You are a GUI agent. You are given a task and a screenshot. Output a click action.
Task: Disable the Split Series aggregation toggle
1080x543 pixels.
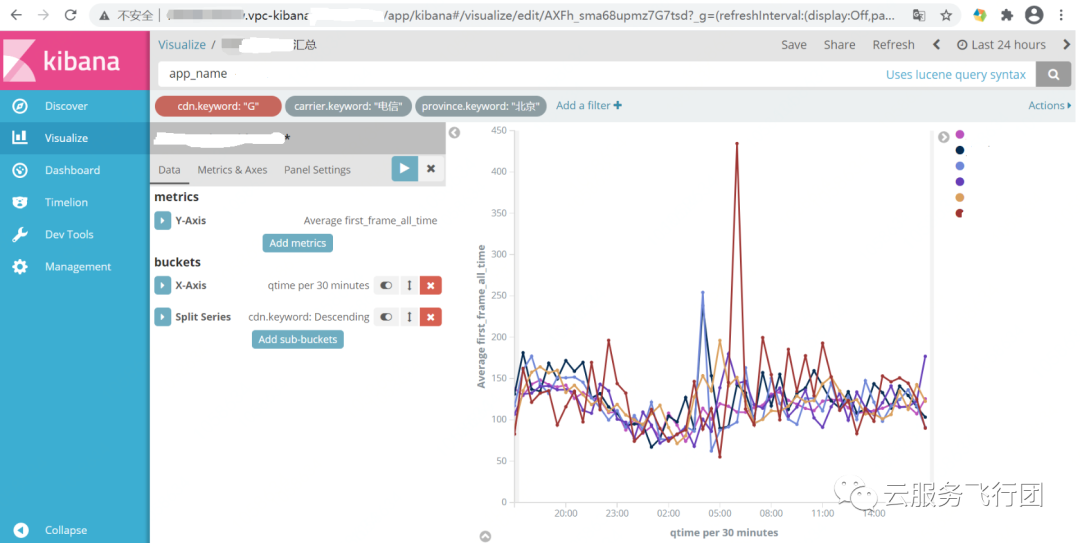click(386, 317)
